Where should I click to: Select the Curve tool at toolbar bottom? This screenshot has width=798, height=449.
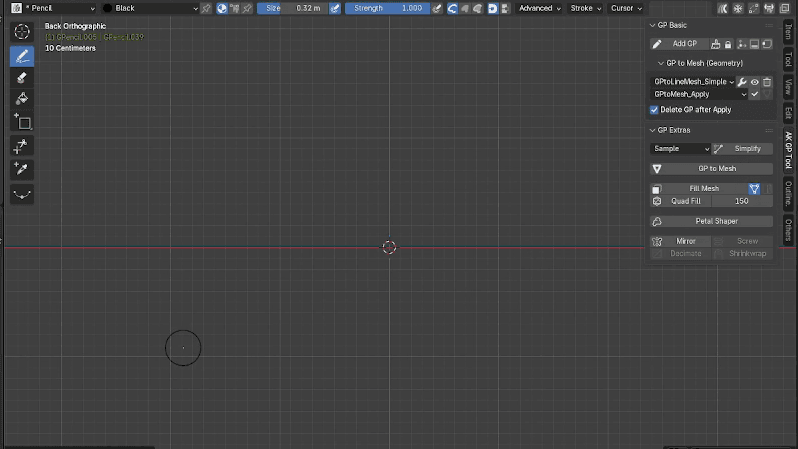[x=22, y=194]
